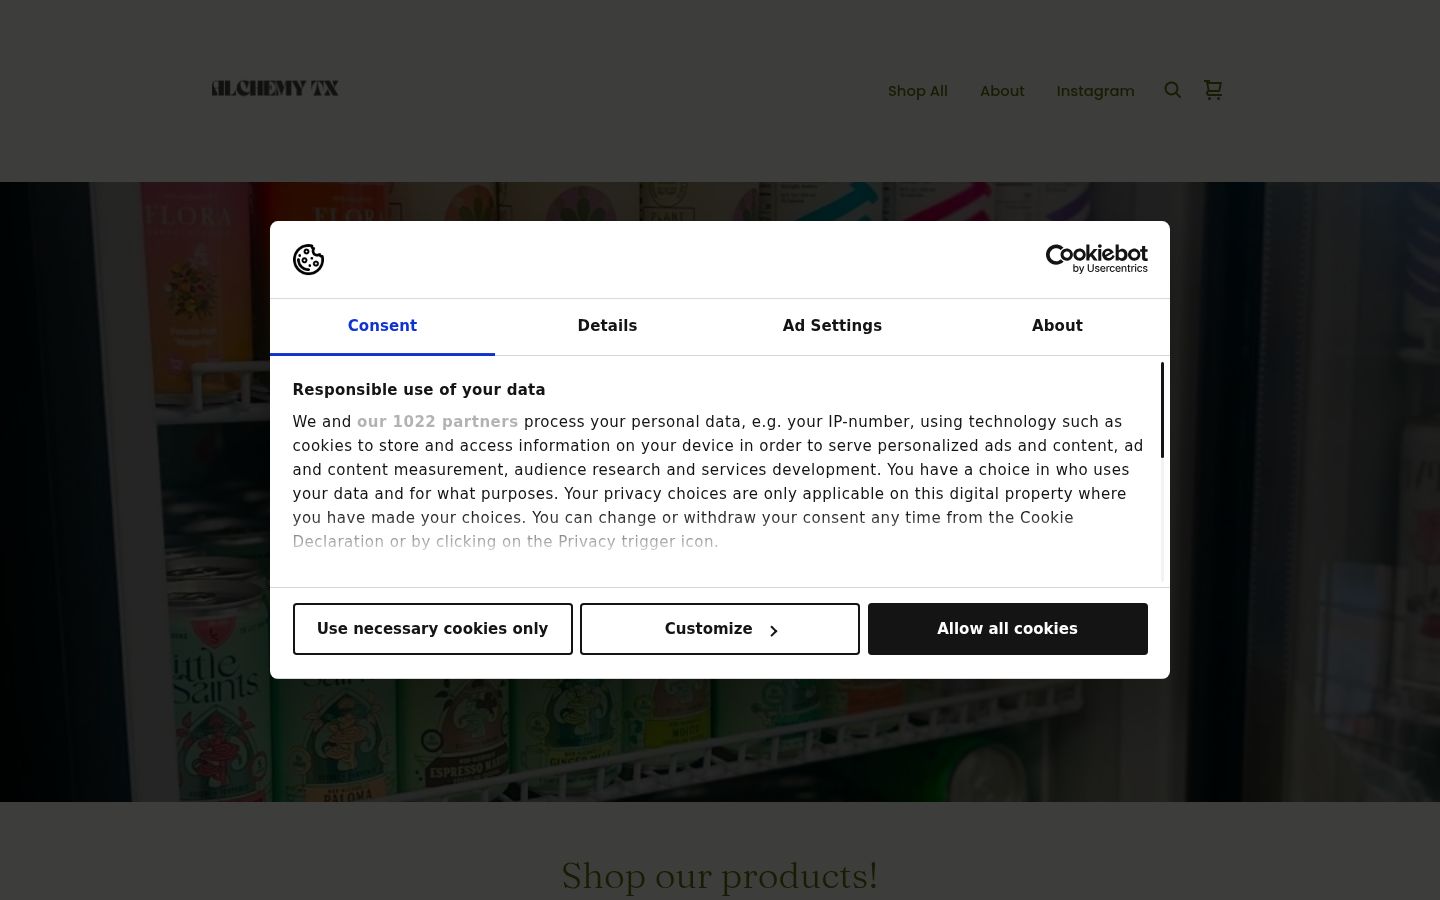This screenshot has width=1440, height=900.
Task: Open the shopping cart icon
Action: click(1213, 90)
